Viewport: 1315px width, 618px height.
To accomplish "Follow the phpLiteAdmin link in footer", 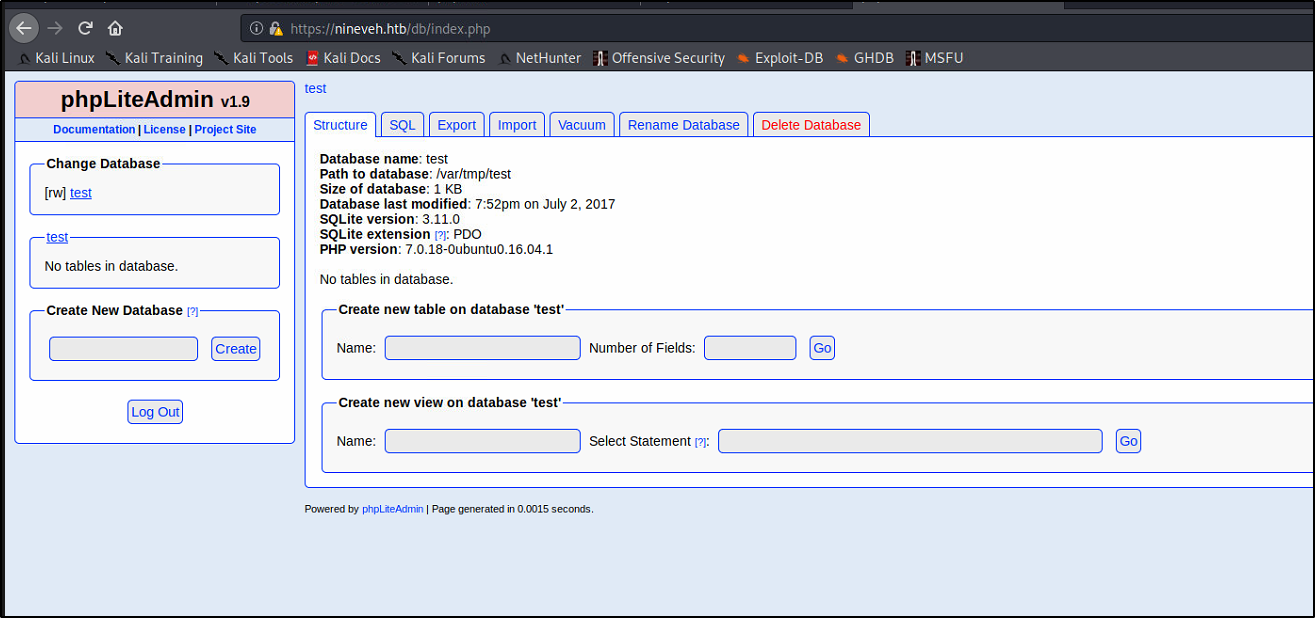I will tap(392, 509).
